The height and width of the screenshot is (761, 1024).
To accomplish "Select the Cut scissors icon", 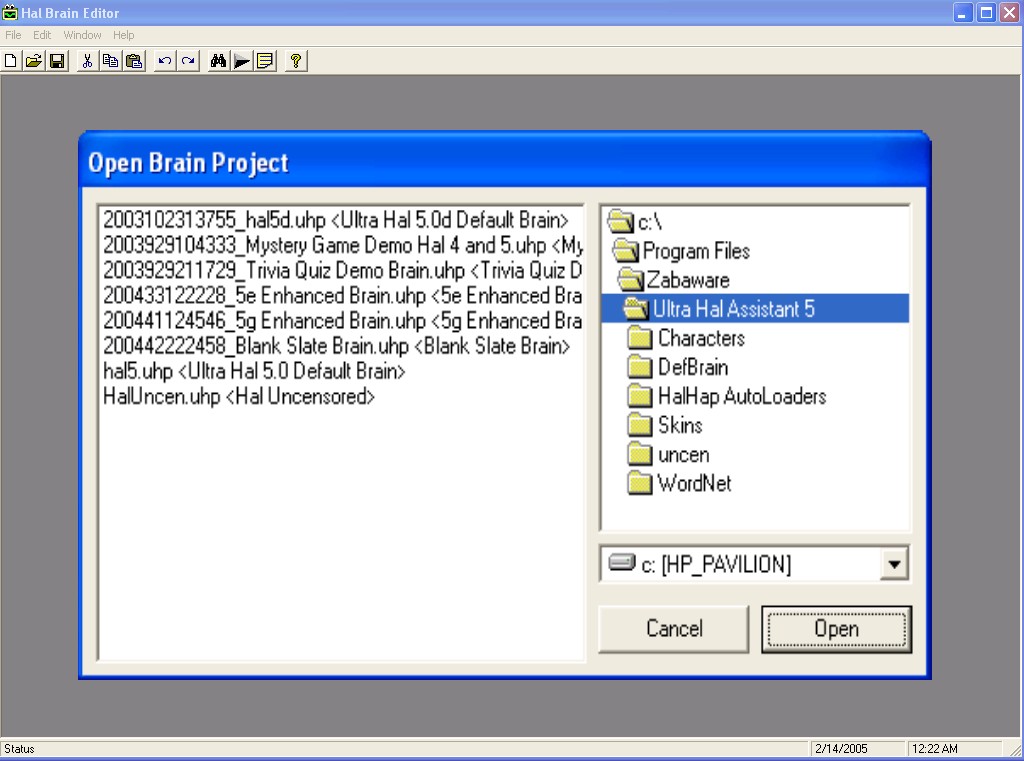I will 87,61.
